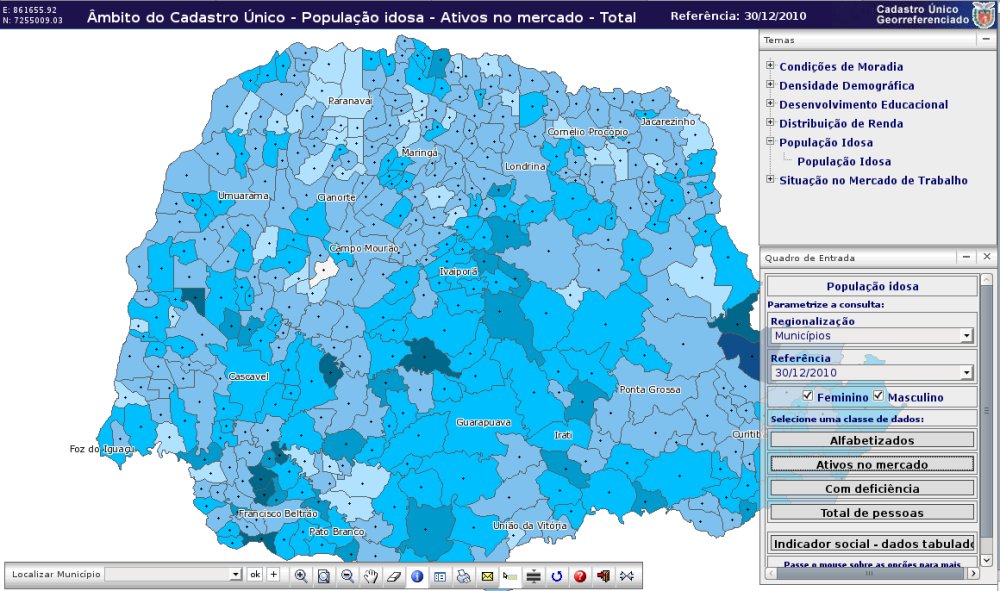Select the zoom in magnifier tool
1000x591 pixels.
[x=301, y=575]
